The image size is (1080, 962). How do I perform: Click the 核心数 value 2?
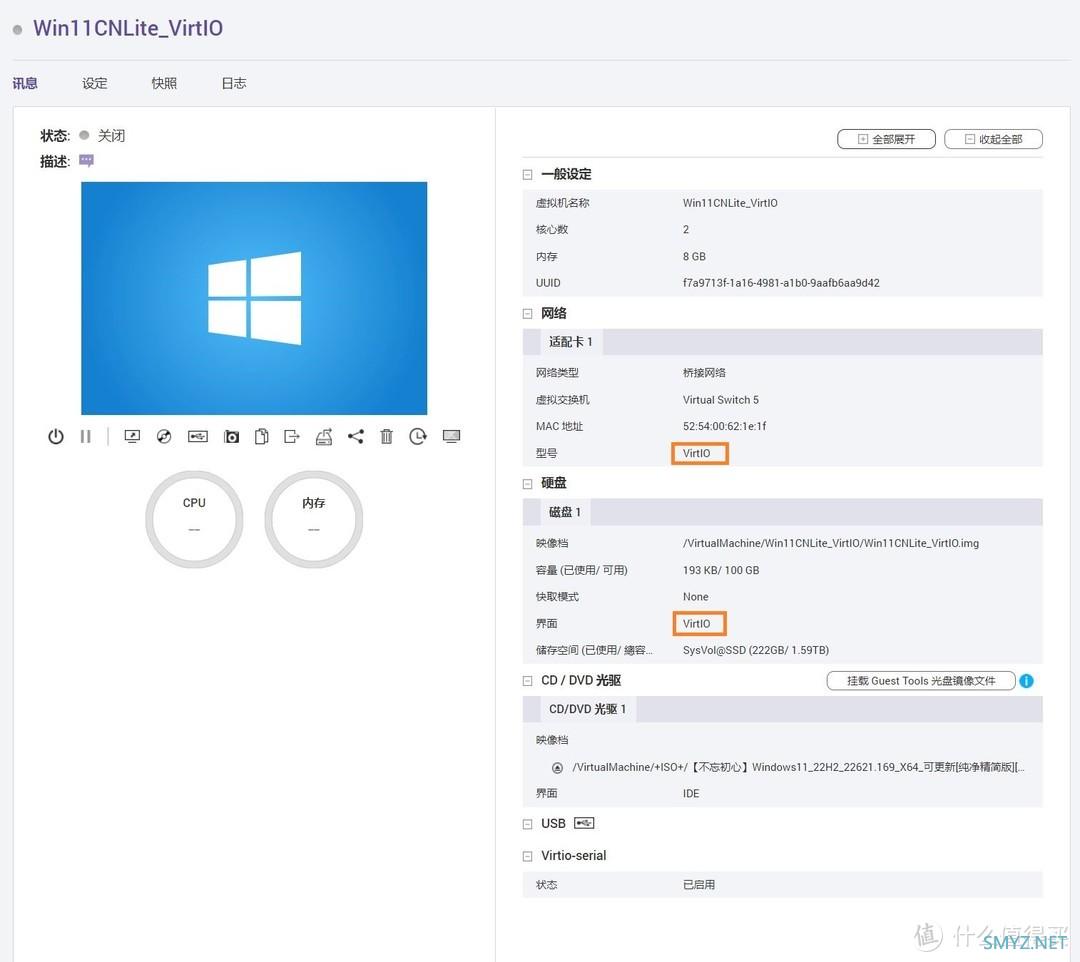686,229
